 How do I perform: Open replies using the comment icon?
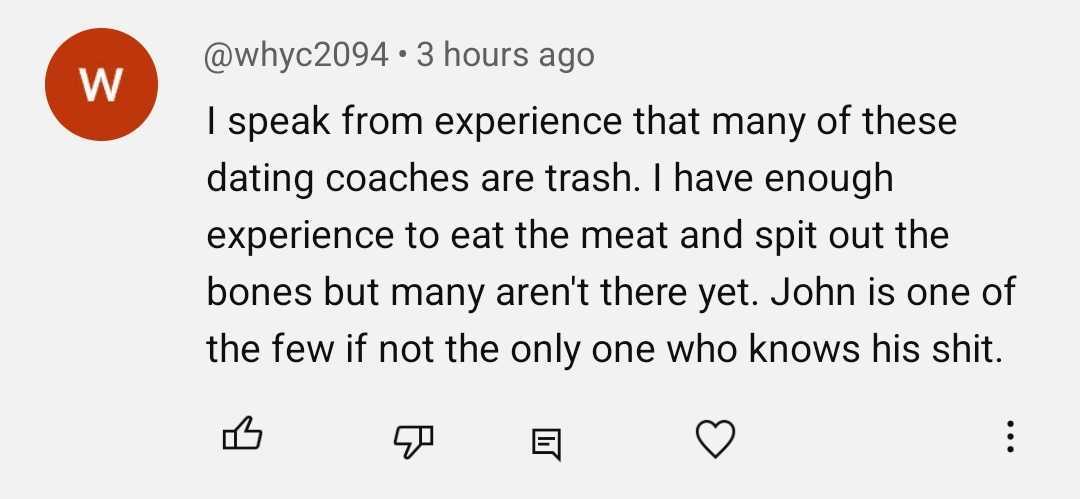pos(546,438)
